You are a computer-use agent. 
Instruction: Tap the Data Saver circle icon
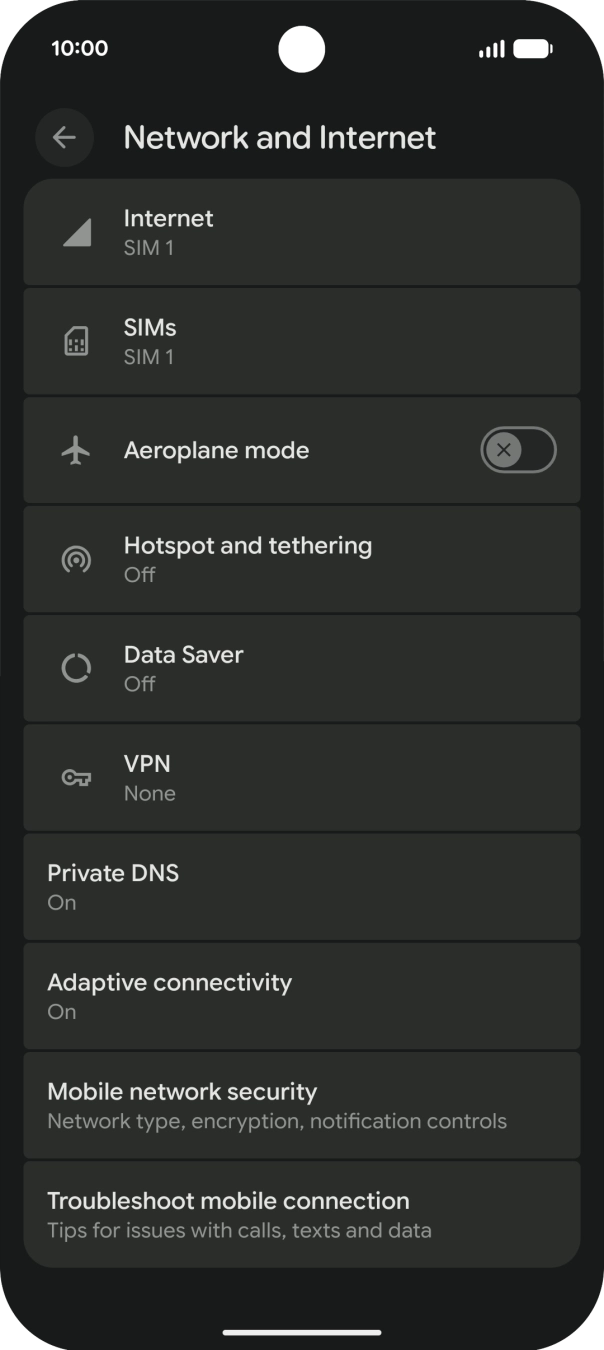[x=77, y=669]
